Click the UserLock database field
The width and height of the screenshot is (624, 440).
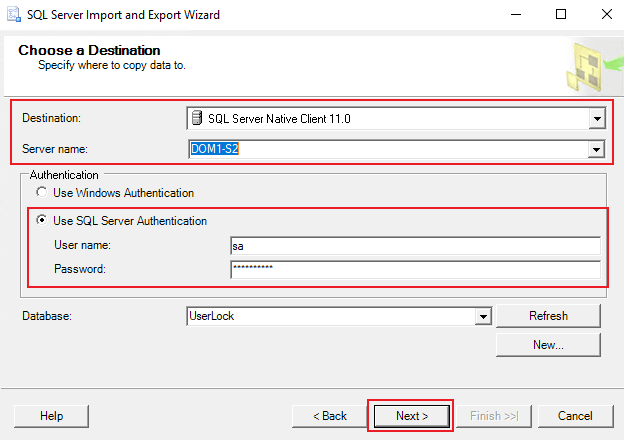(329, 316)
